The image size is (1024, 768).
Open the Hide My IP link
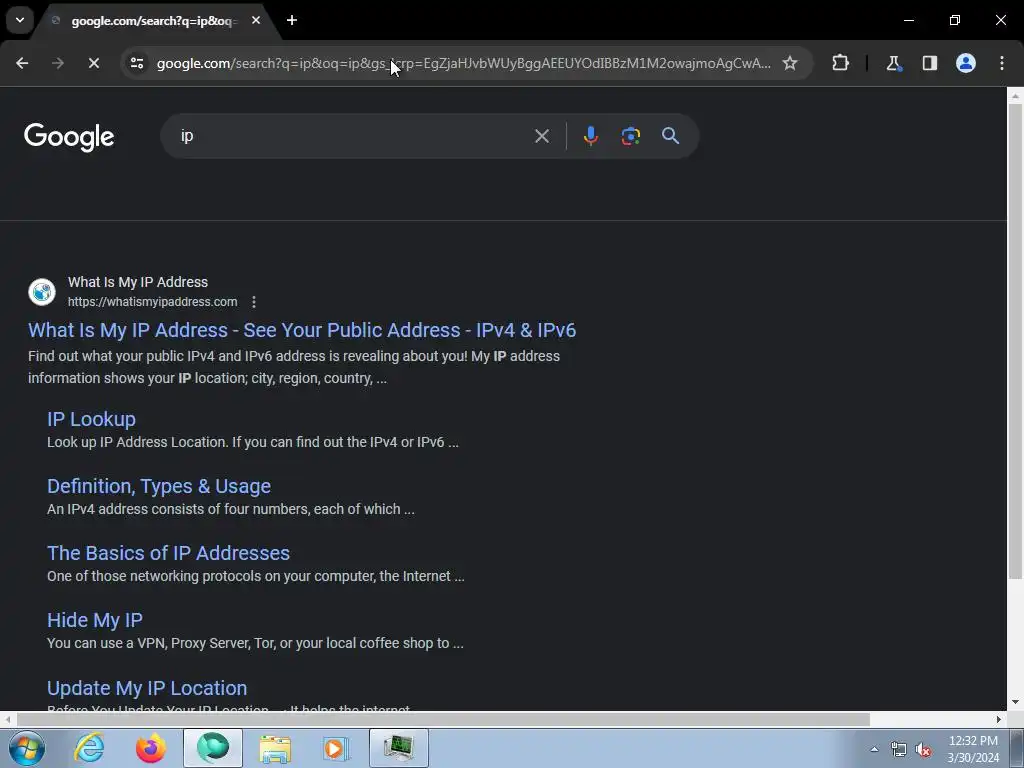[95, 620]
